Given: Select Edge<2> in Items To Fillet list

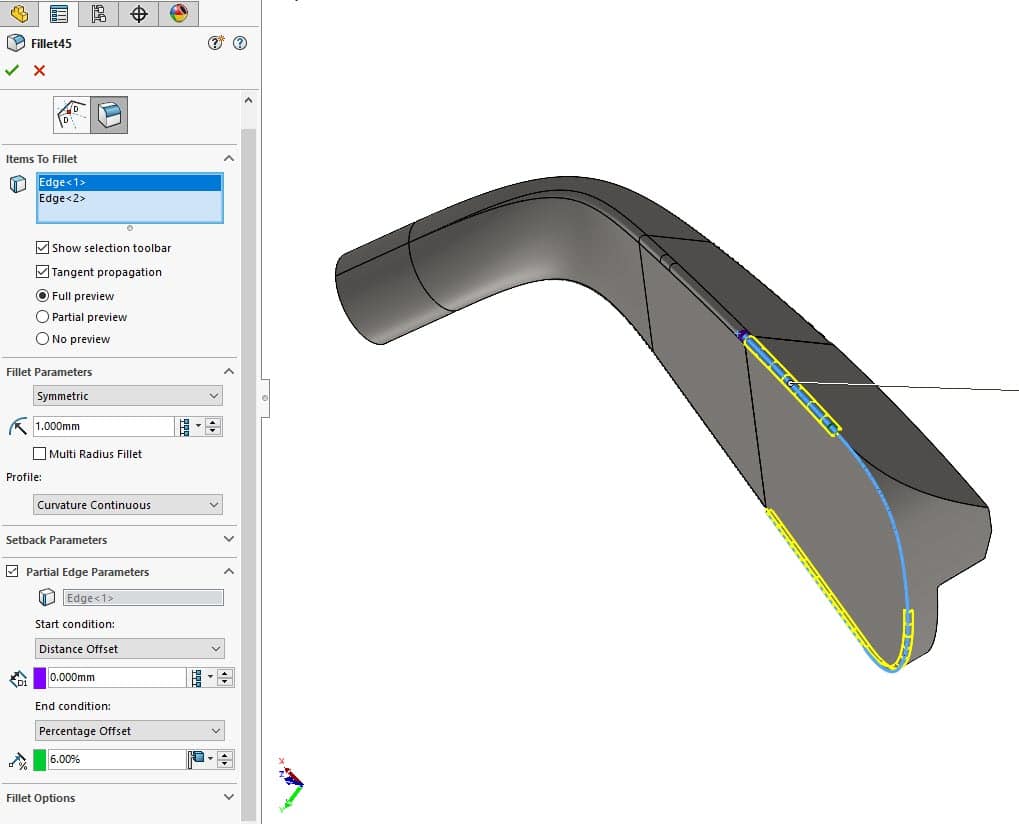Looking at the screenshot, I should coord(62,199).
